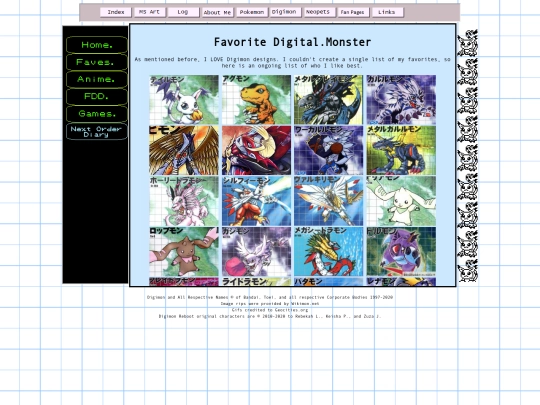Open the Fan Pages section
The height and width of the screenshot is (405, 540).
353,12
